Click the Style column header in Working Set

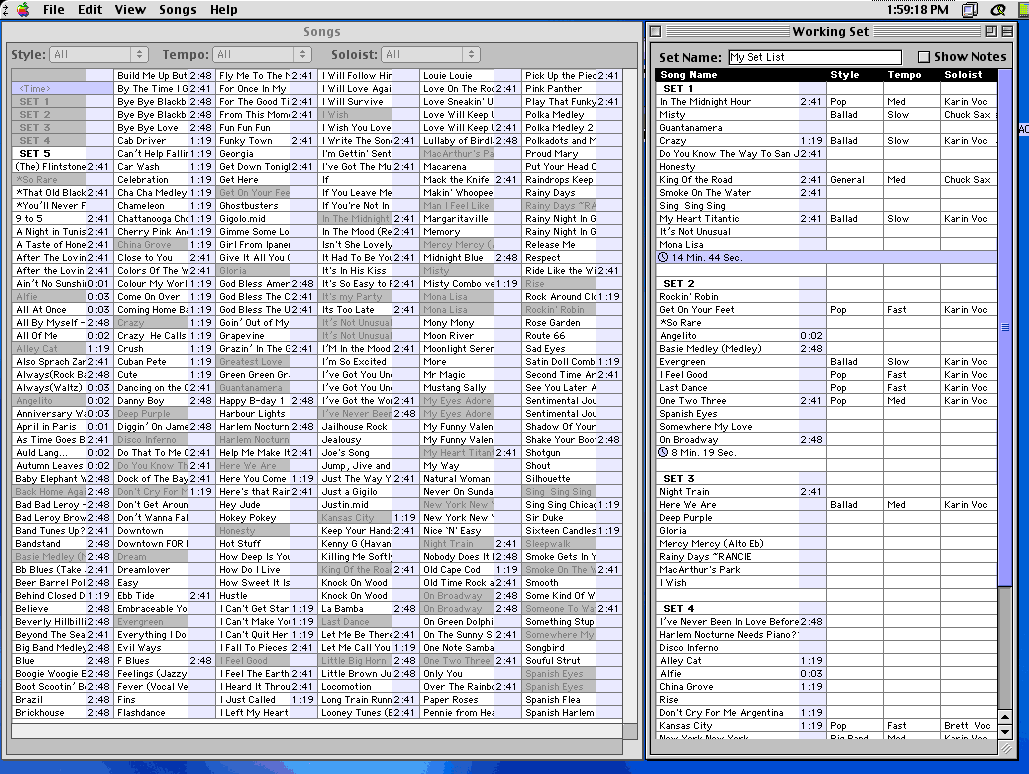coord(845,74)
